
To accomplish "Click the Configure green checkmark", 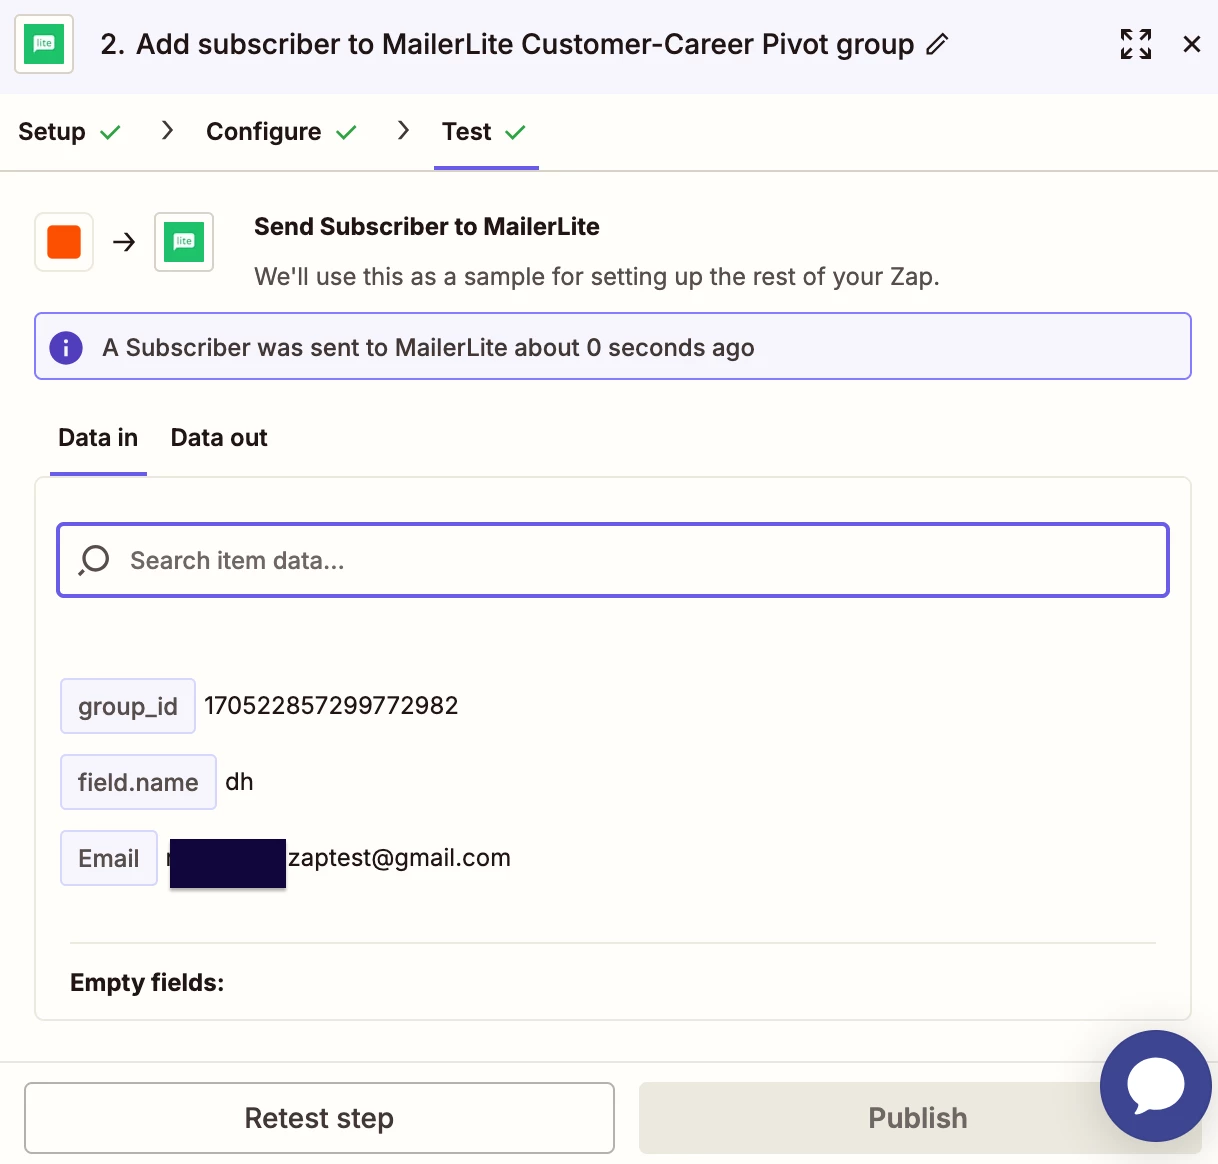I will point(346,132).
